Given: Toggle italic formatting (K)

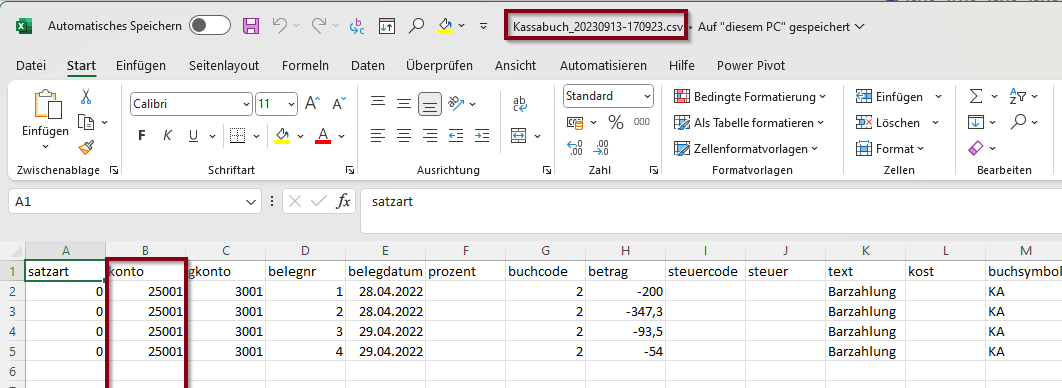Looking at the screenshot, I should click(x=167, y=136).
